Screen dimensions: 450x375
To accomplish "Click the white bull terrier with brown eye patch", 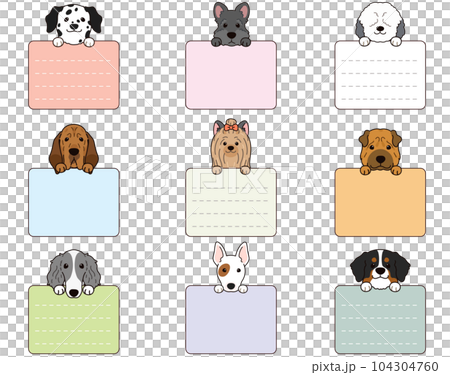I will tap(231, 267).
